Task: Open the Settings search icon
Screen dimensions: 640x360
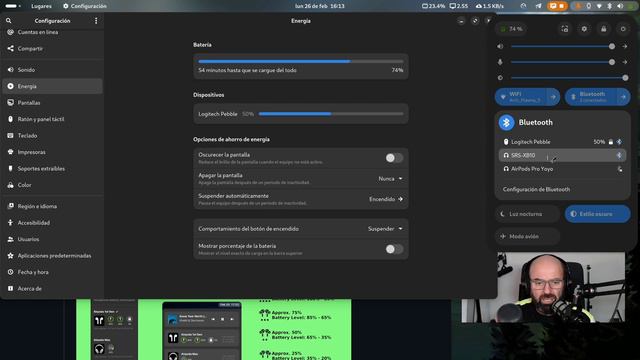Action: [9, 21]
